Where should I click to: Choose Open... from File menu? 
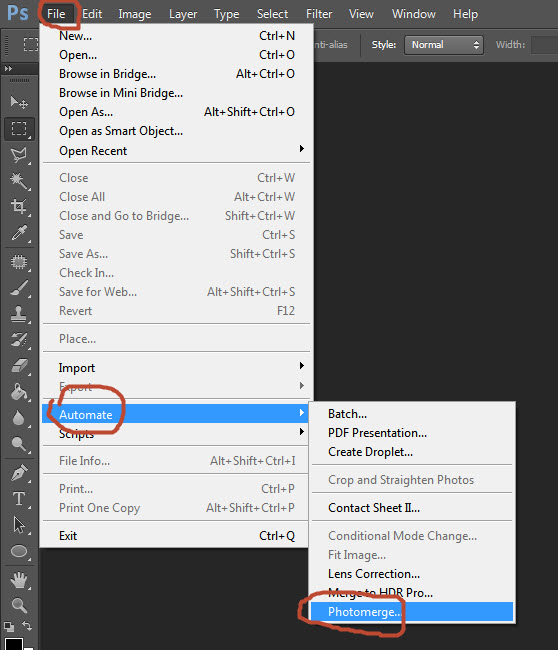coord(176,55)
